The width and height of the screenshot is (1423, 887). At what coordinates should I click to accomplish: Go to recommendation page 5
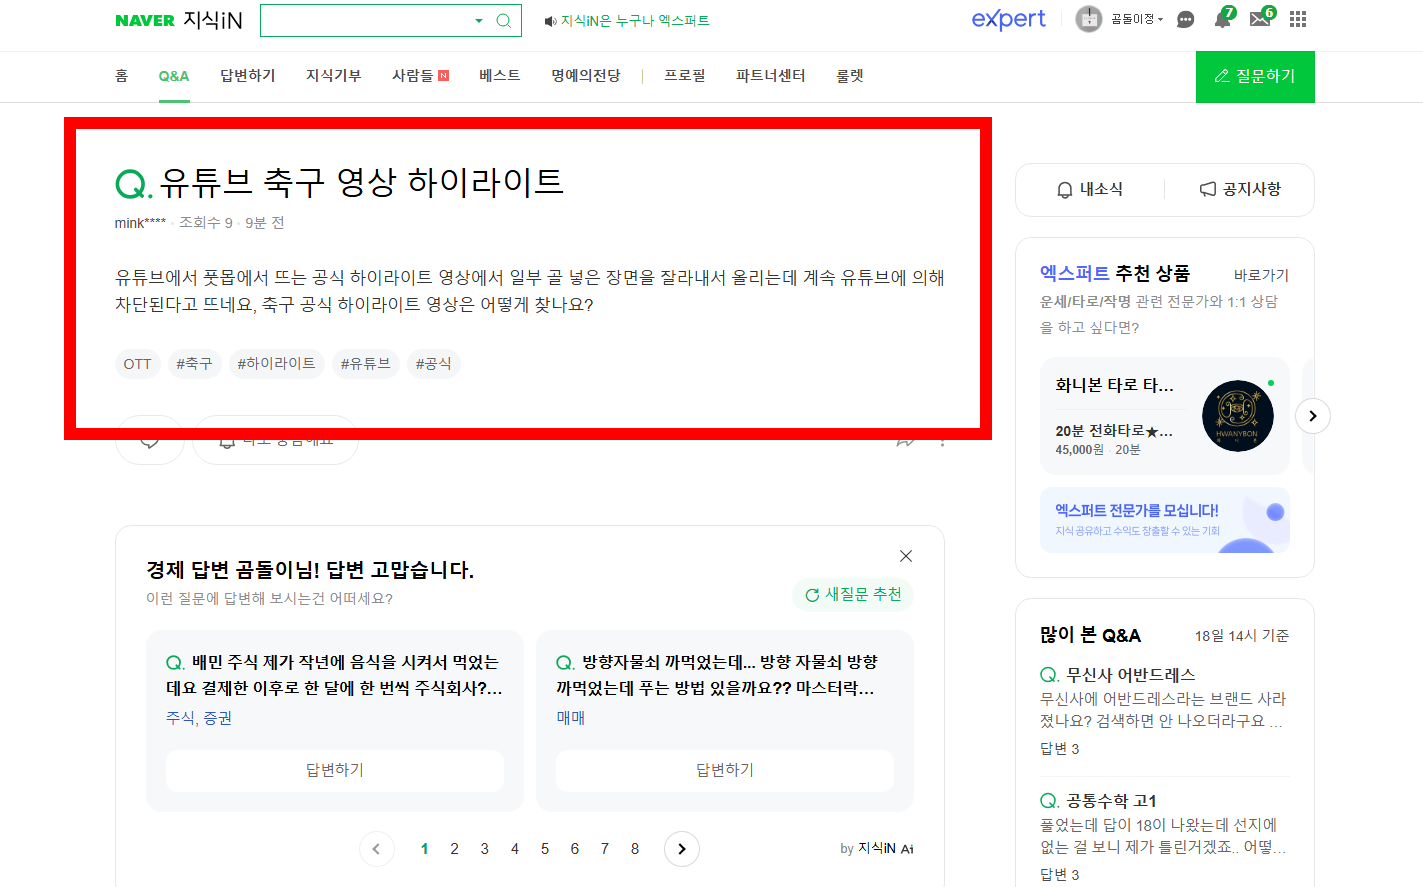pos(545,849)
